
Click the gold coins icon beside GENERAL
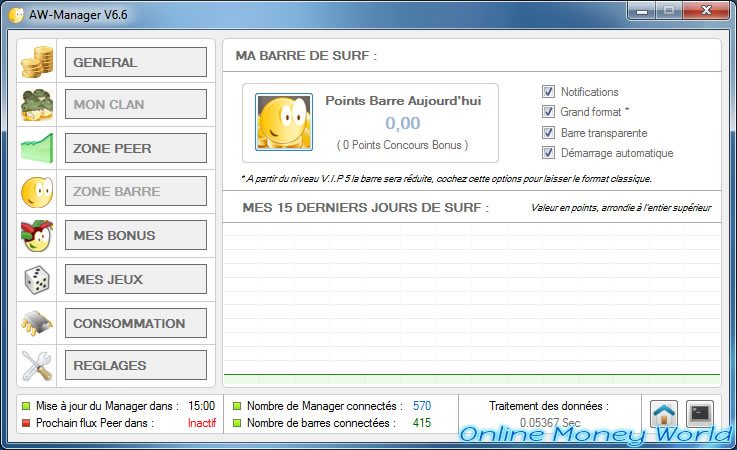(37, 62)
